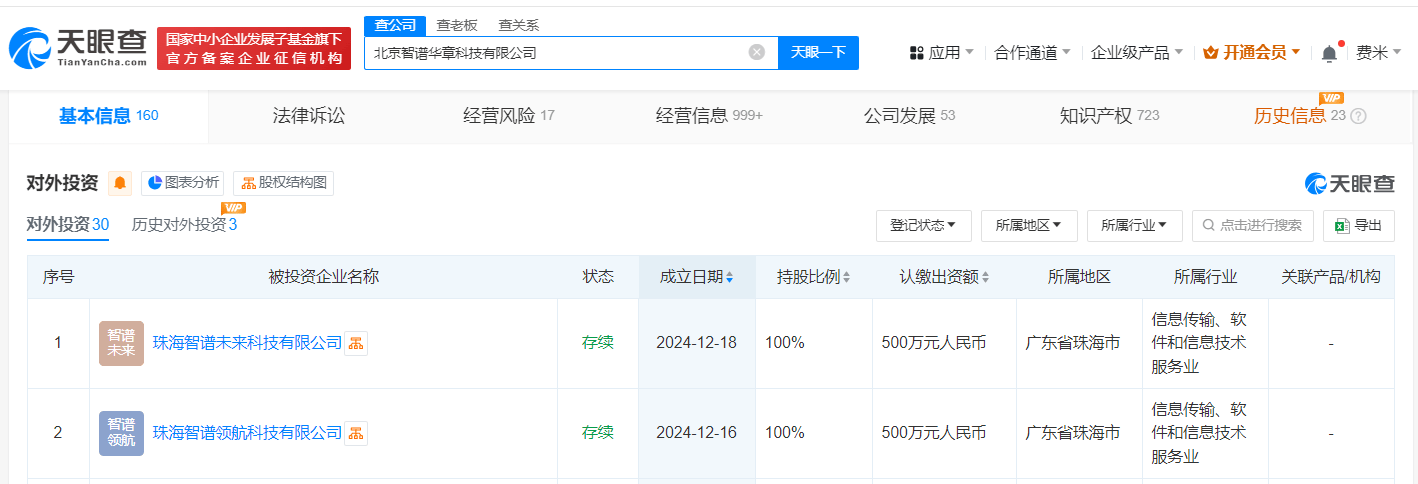Expand the 所属行业 filter dropdown

click(x=1134, y=225)
